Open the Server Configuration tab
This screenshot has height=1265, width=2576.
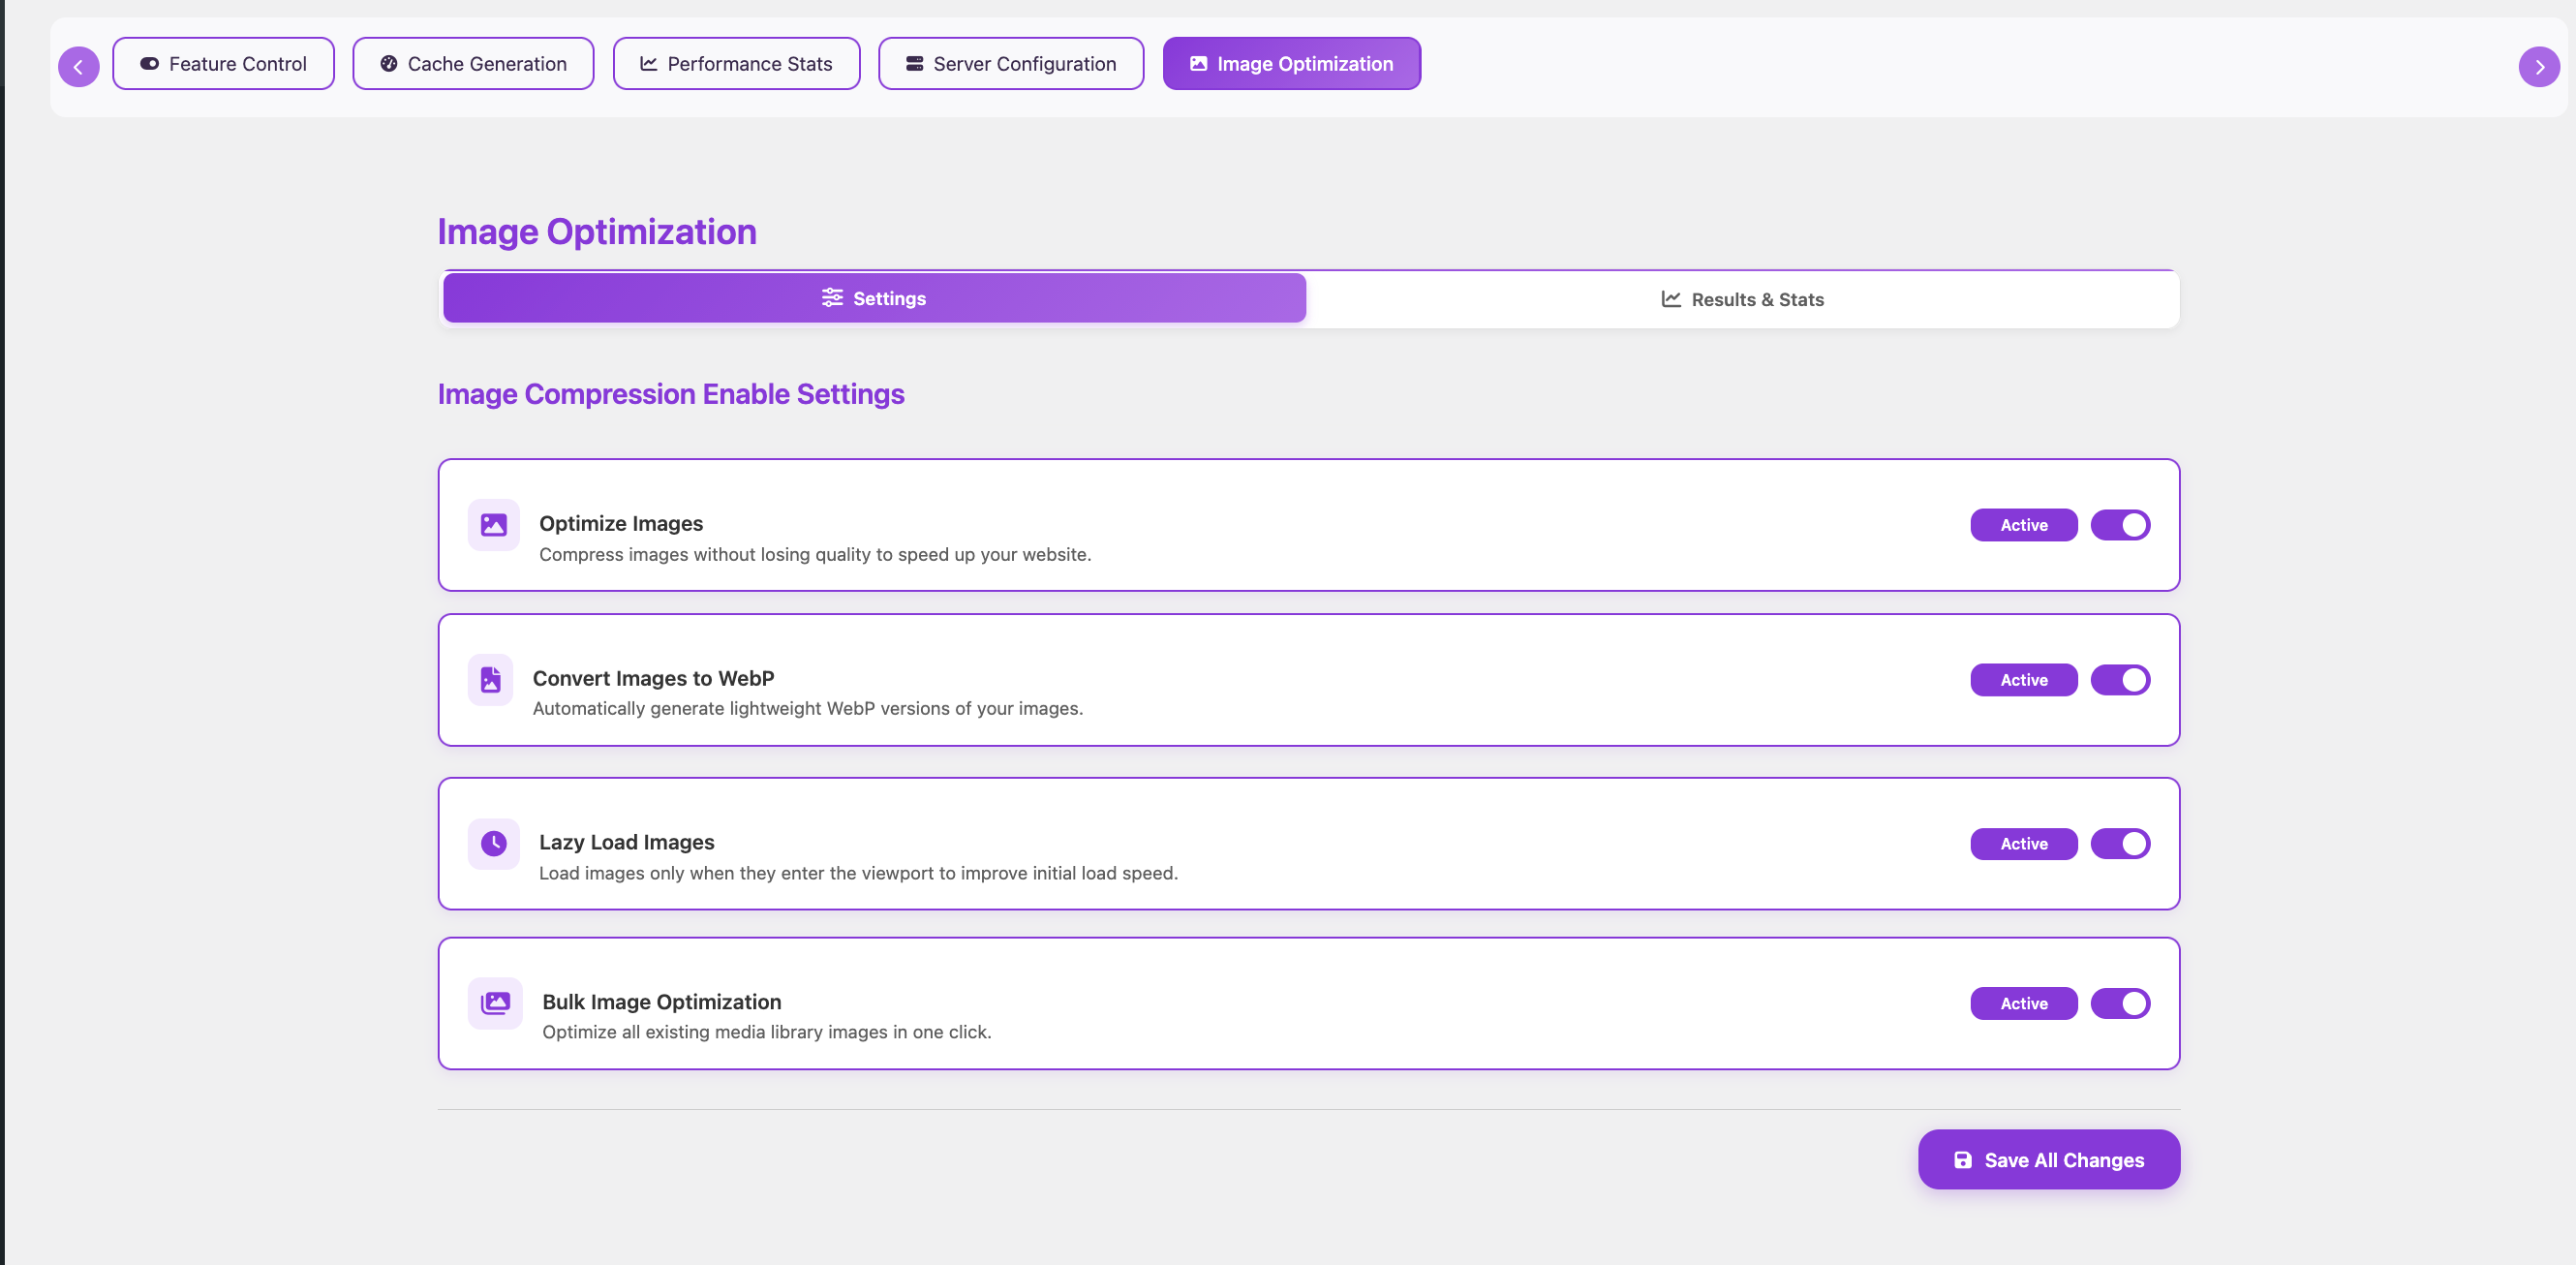point(1010,64)
